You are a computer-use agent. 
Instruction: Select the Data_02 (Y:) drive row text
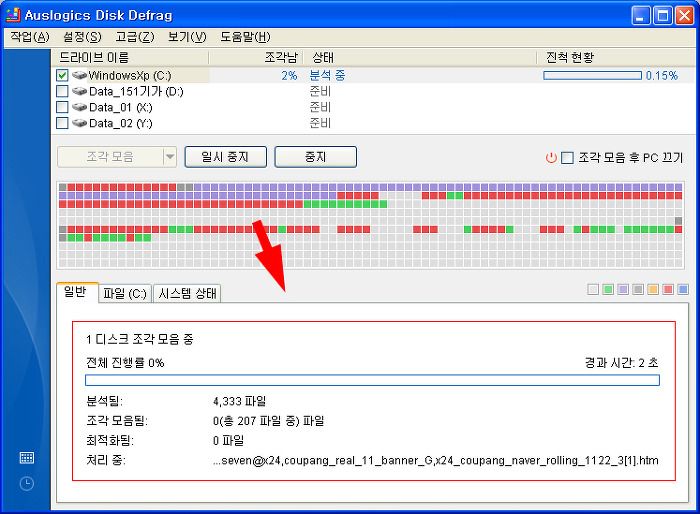pos(121,123)
